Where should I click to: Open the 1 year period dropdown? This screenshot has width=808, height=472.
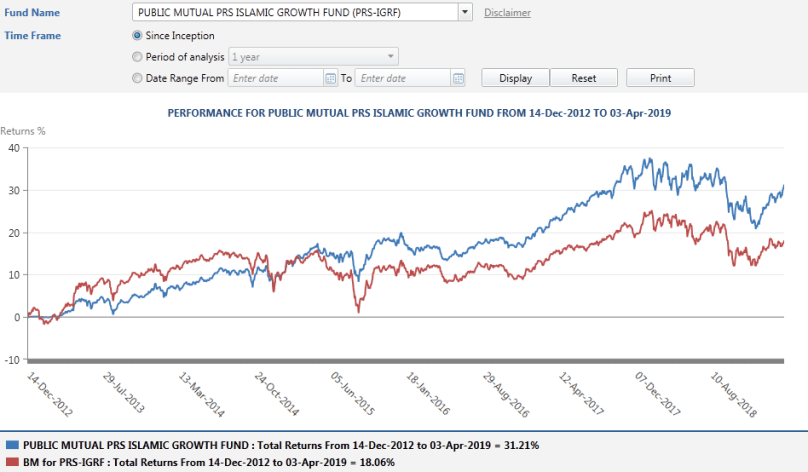[x=313, y=57]
